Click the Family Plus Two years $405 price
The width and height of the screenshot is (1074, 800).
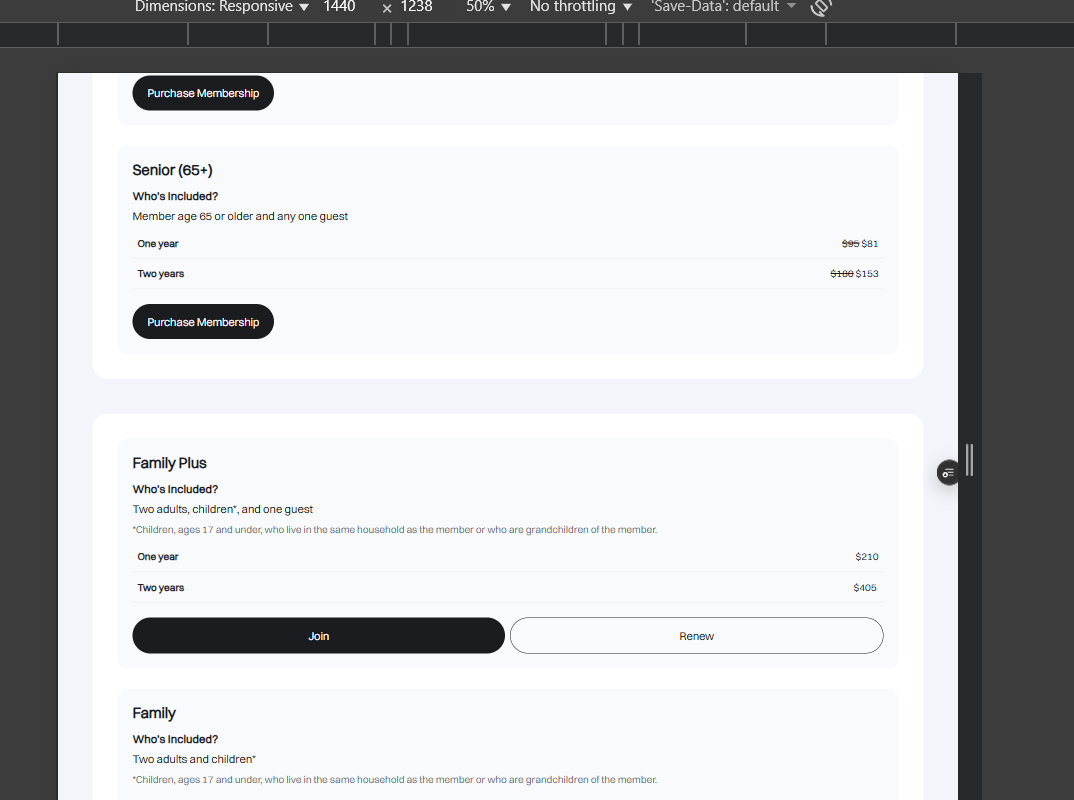[865, 588]
